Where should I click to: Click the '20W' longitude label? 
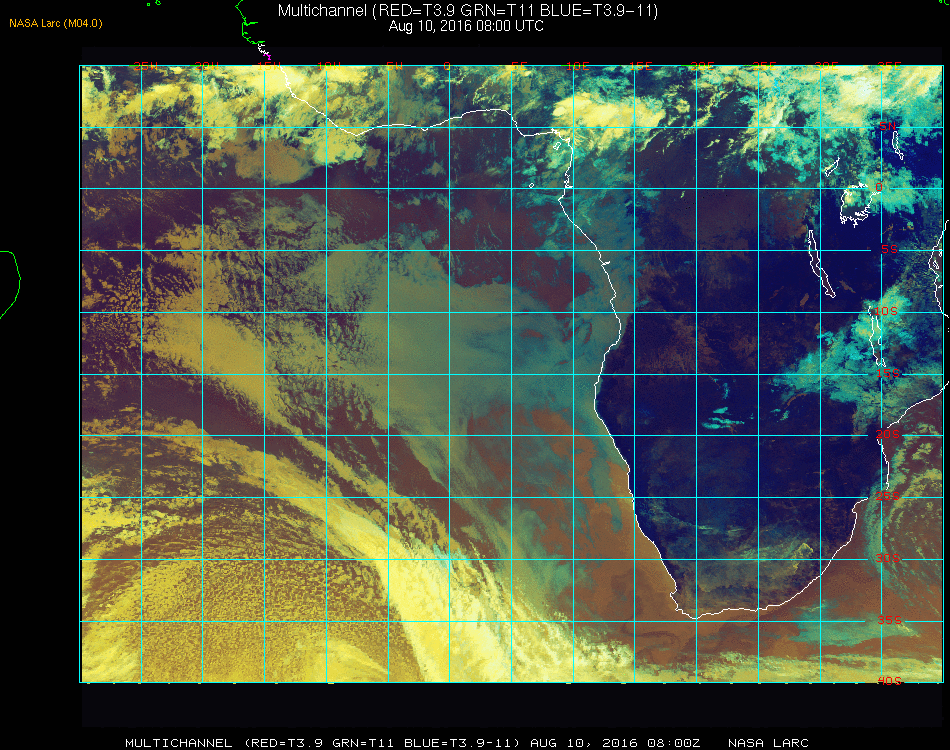click(207, 66)
